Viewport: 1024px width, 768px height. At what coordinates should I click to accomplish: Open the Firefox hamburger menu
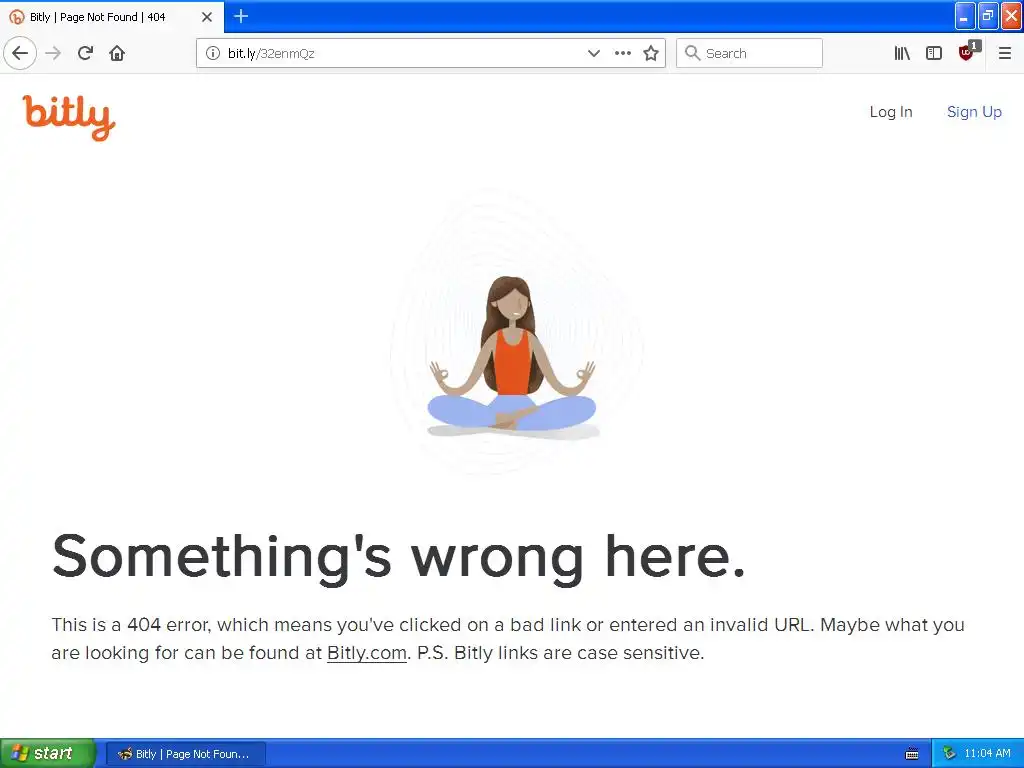pos(1004,53)
